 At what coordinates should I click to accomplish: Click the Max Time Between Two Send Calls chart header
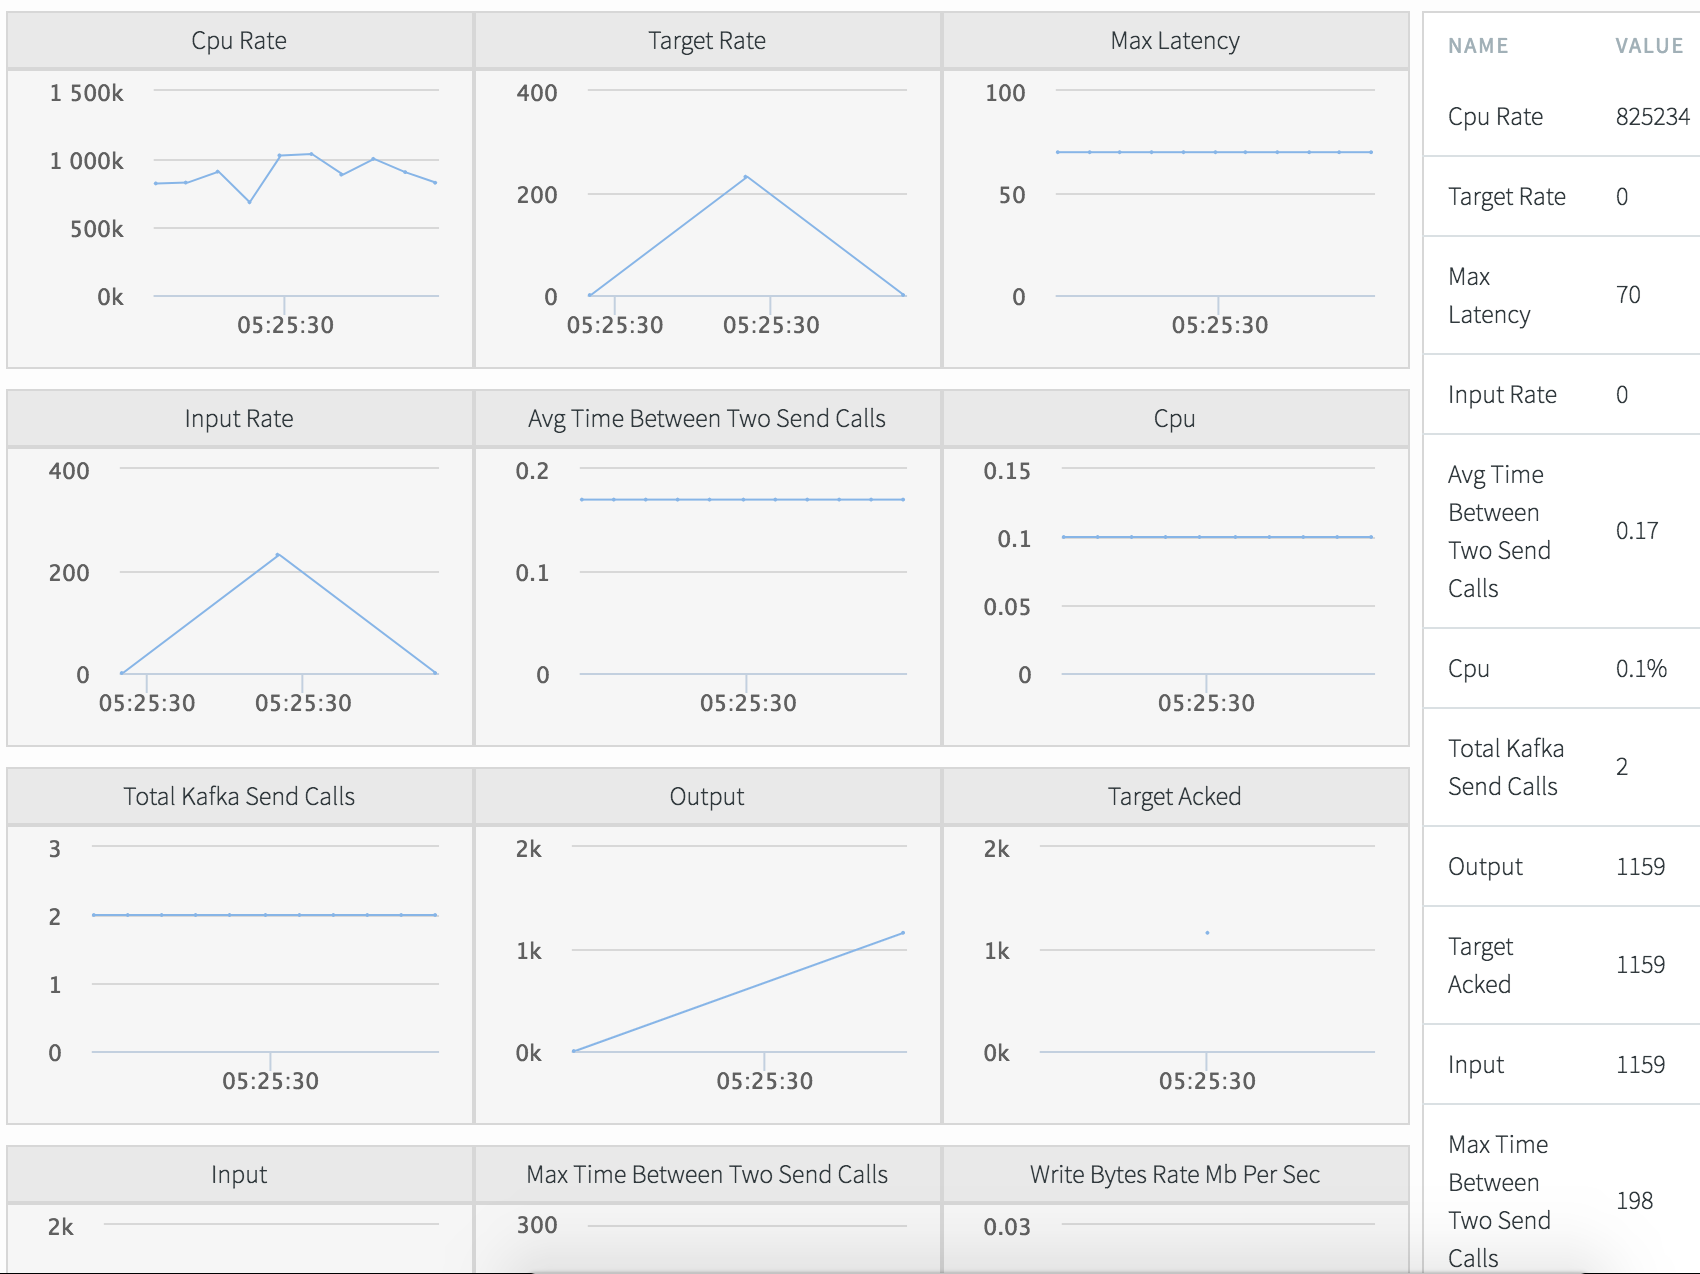(x=707, y=1175)
